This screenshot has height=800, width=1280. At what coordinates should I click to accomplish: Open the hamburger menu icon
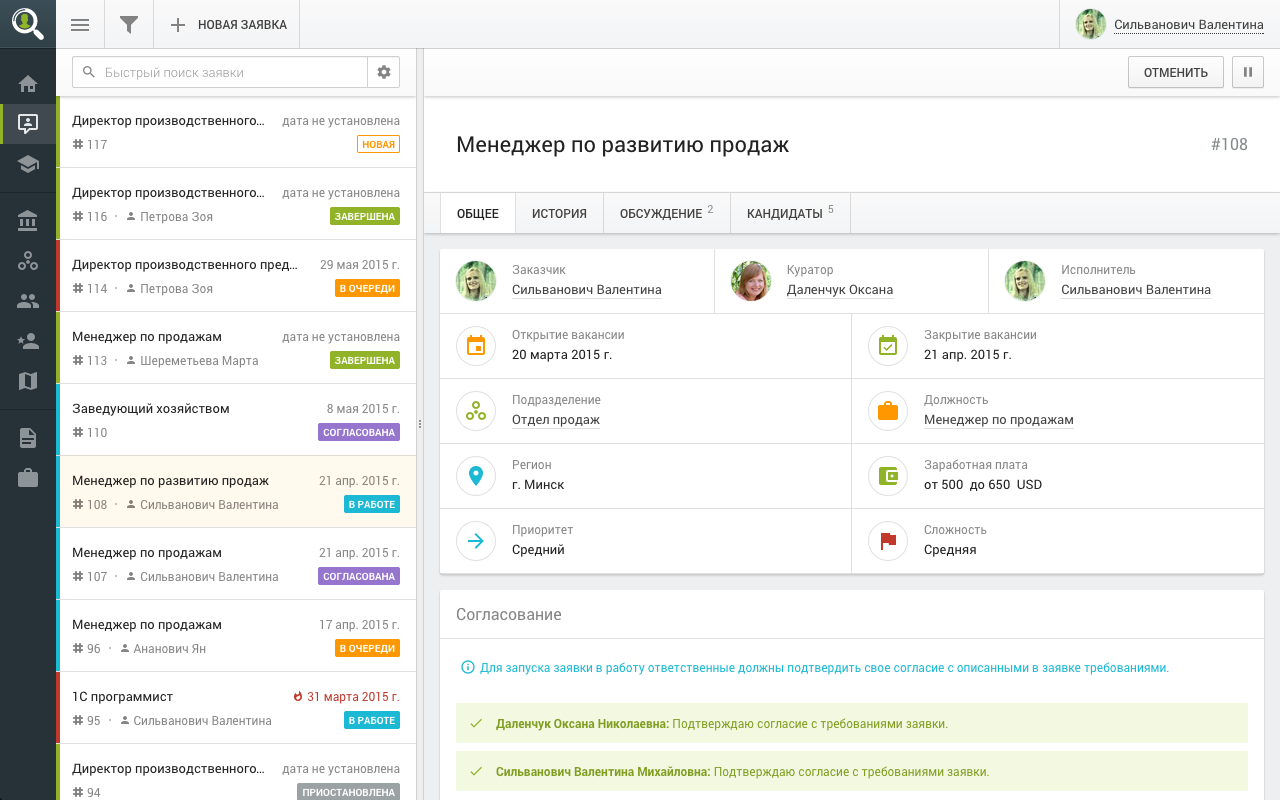pos(80,25)
